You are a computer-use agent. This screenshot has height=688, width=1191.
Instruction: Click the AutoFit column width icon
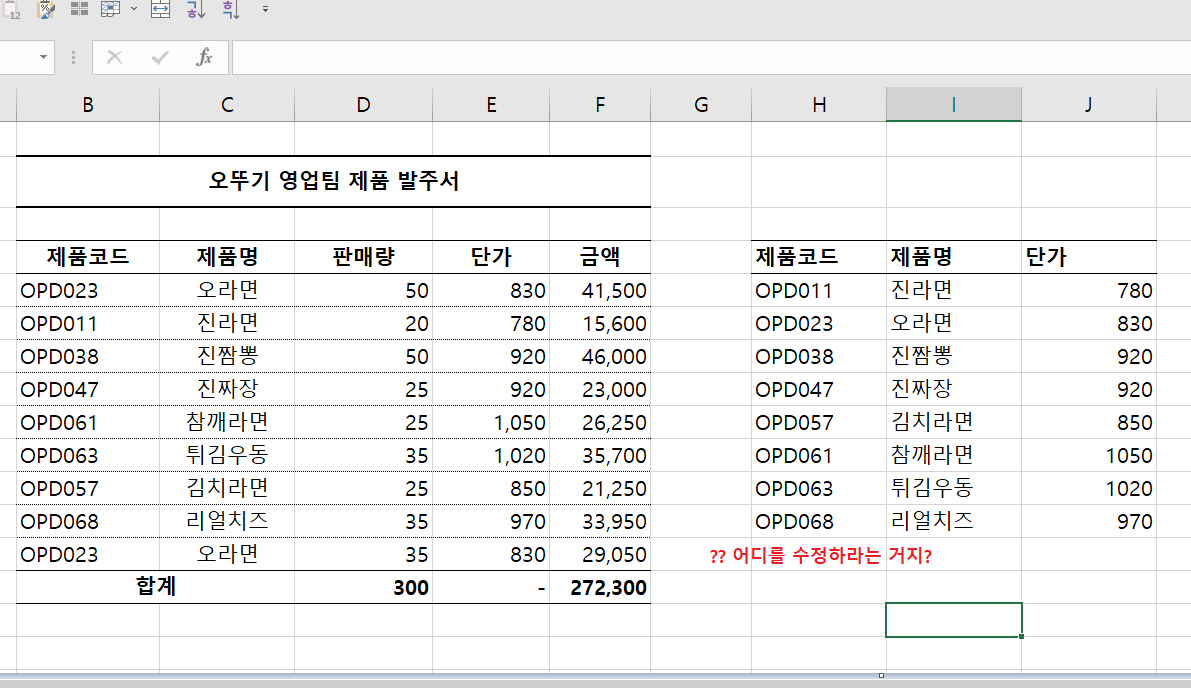pyautogui.click(x=160, y=9)
